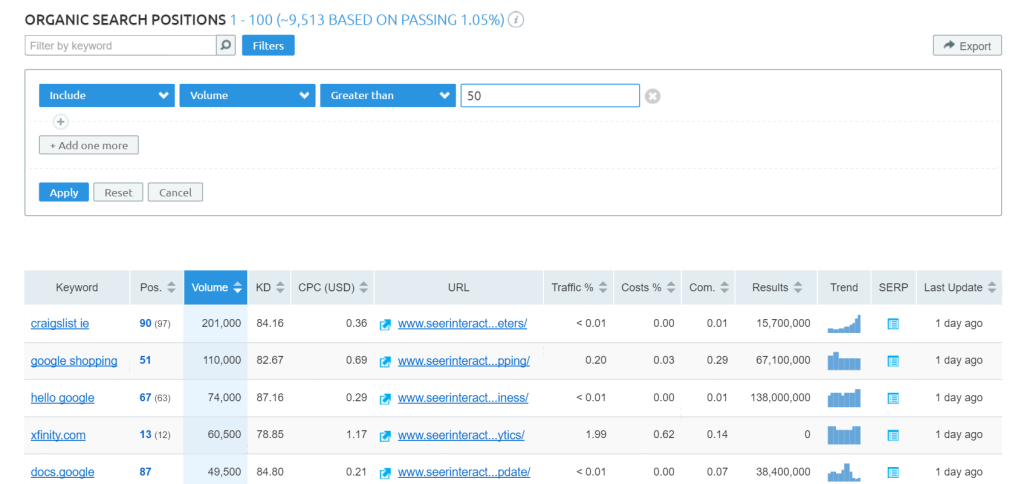Click external link icon for google shopping URL
This screenshot has height=484, width=1024.
point(385,361)
